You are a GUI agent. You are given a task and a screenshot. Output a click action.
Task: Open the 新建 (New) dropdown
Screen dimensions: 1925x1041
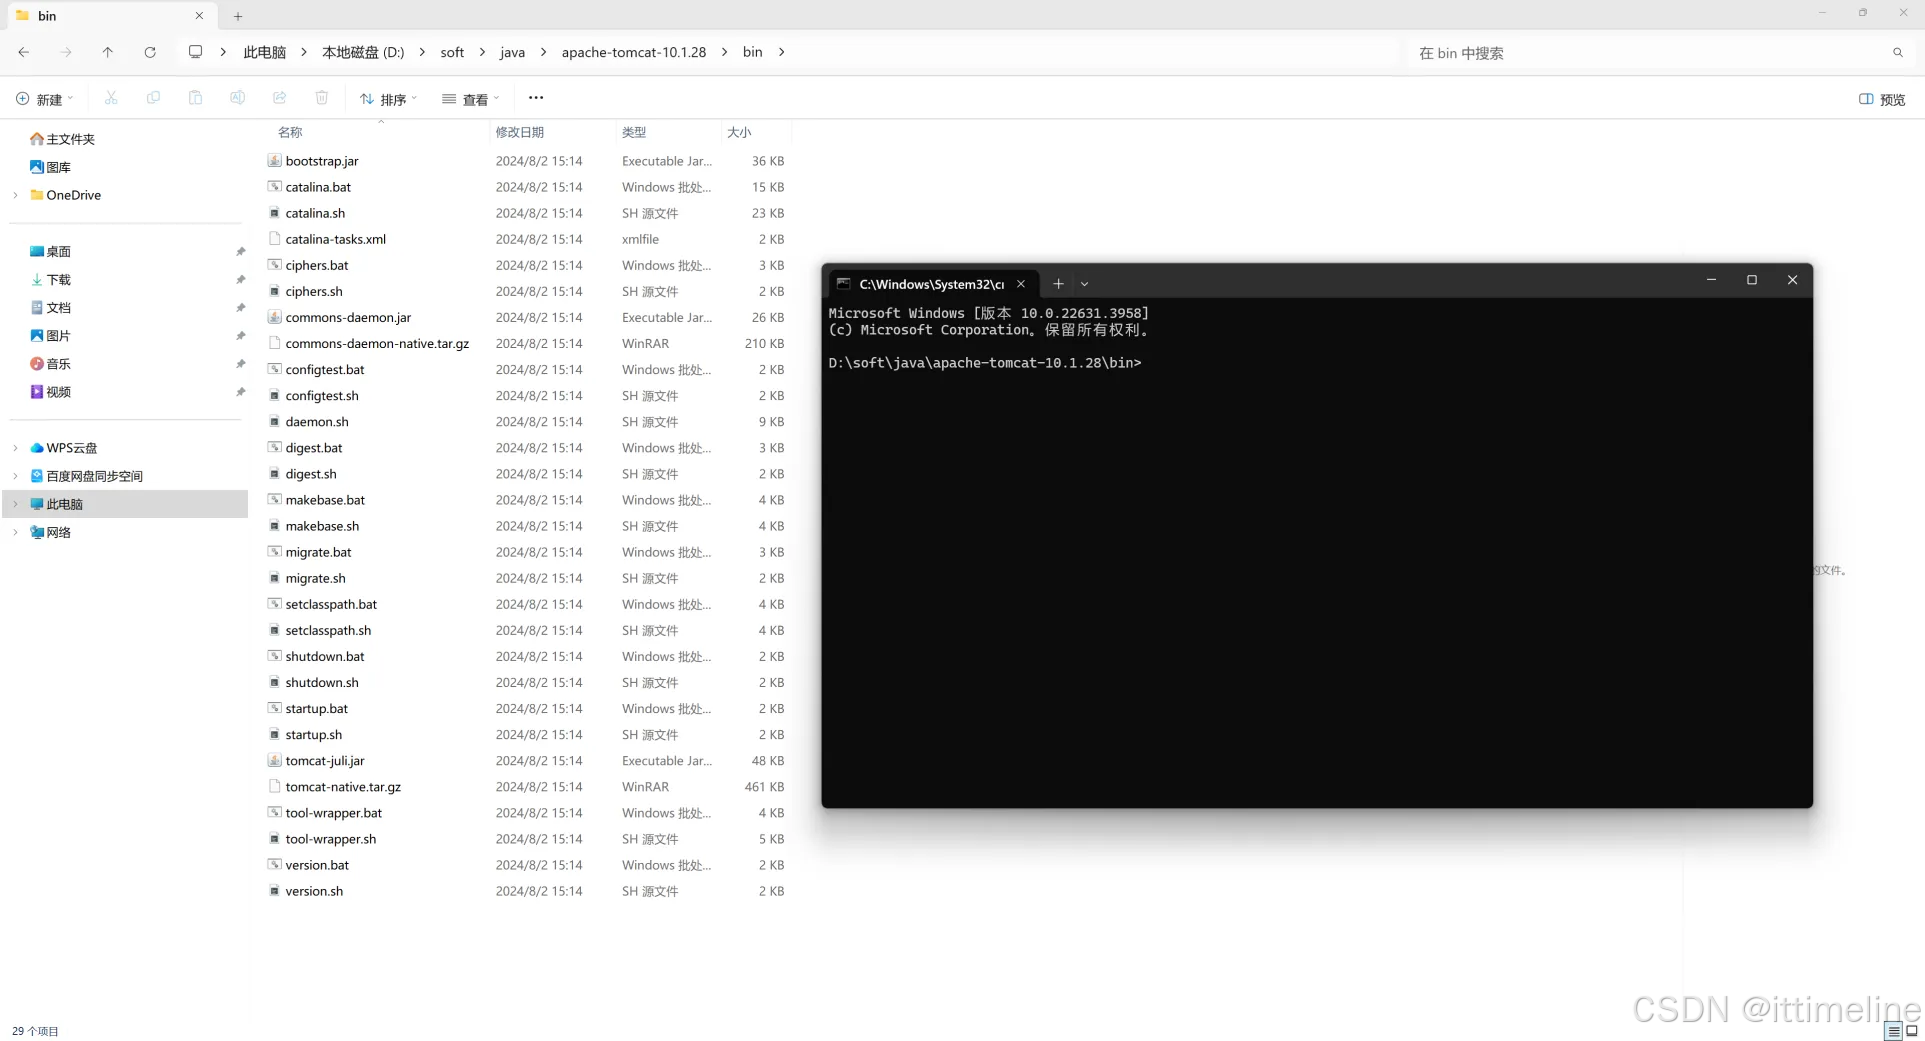click(45, 99)
